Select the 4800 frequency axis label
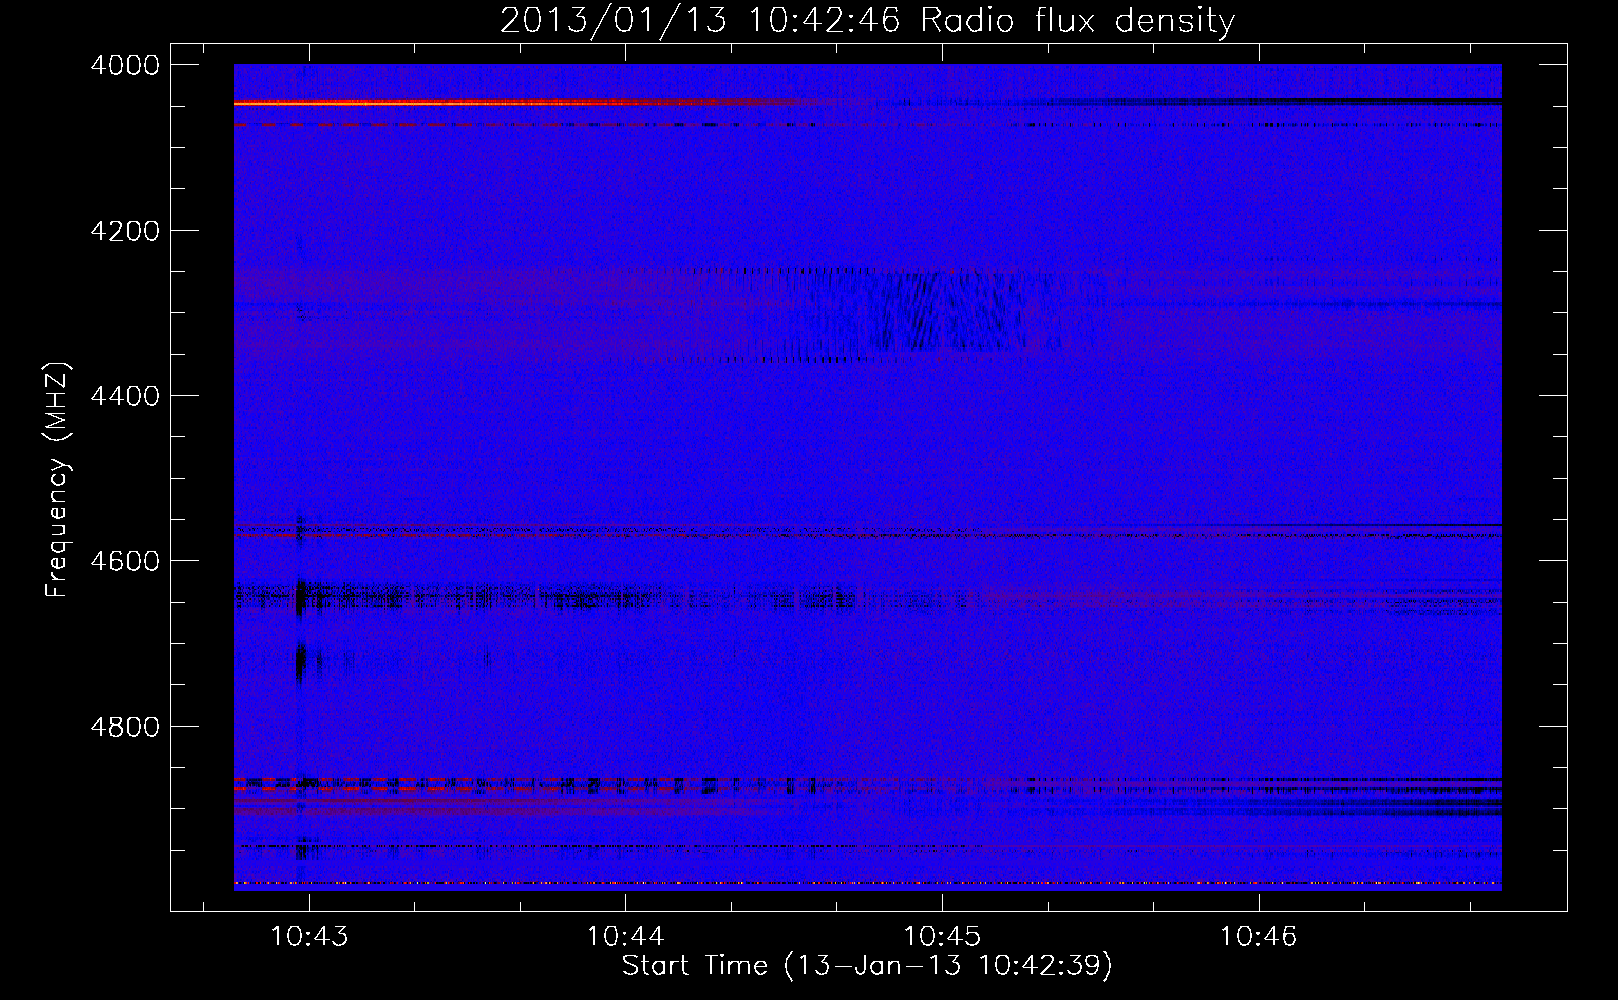1618x1000 pixels. (x=125, y=727)
